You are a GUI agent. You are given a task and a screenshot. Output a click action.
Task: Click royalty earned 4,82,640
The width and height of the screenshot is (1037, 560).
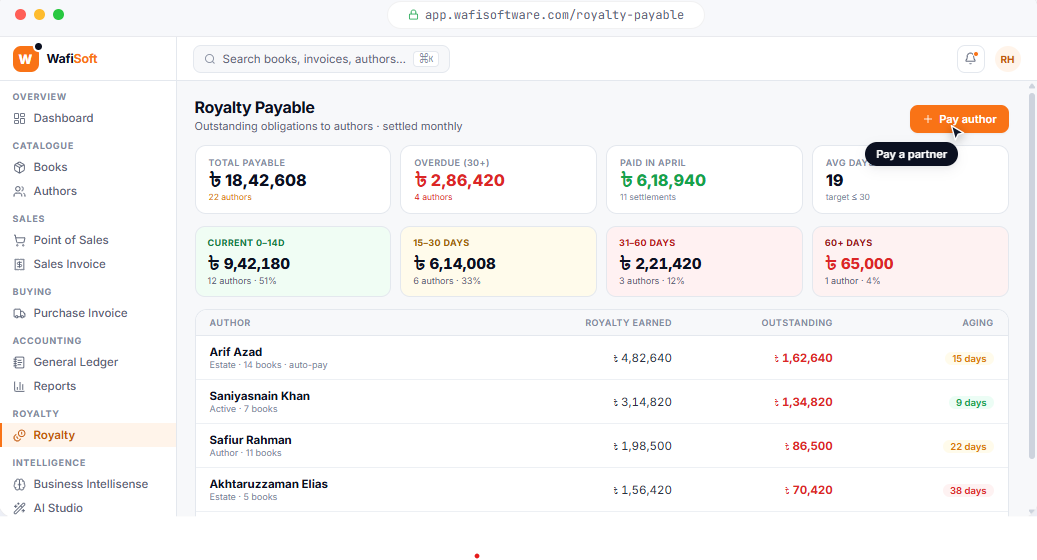[642, 358]
